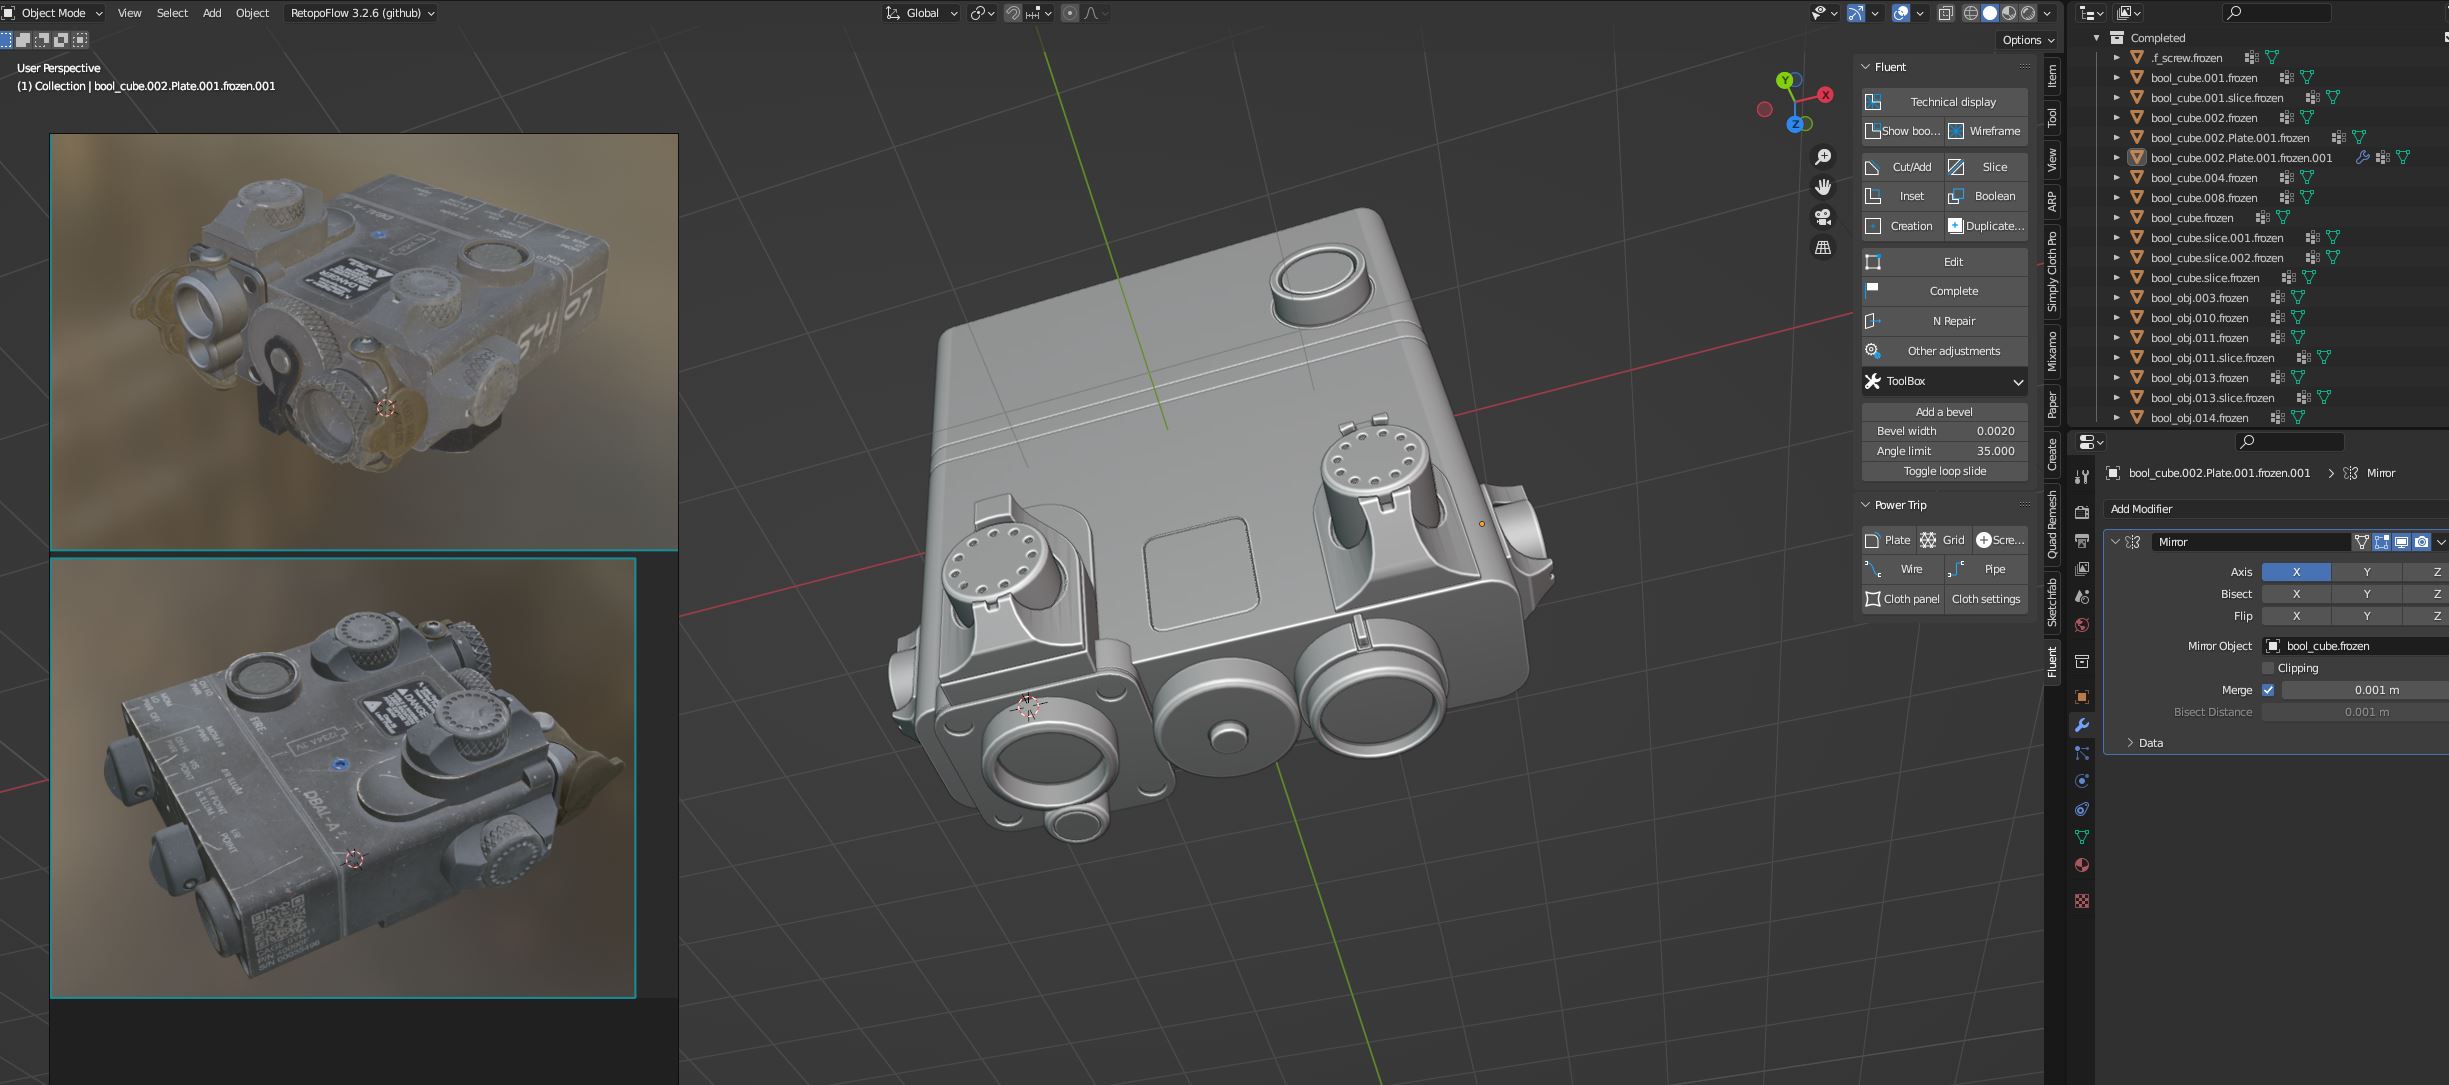Expand bool_cube.004.frozen in outliner
This screenshot has width=2449, height=1085.
(x=2116, y=178)
